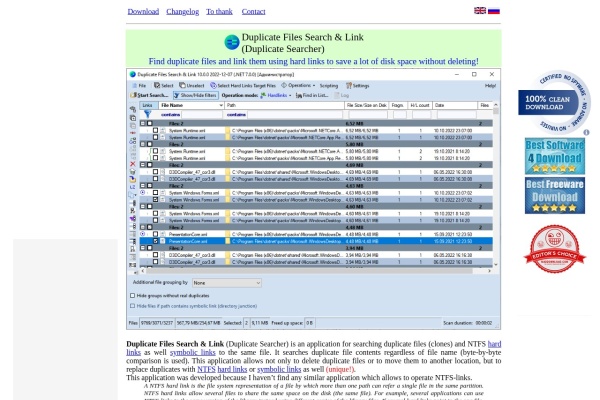Image resolution: width=600 pixels, height=400 pixels.
Task: Sort by the Date column header
Action: pyautogui.click(x=455, y=105)
